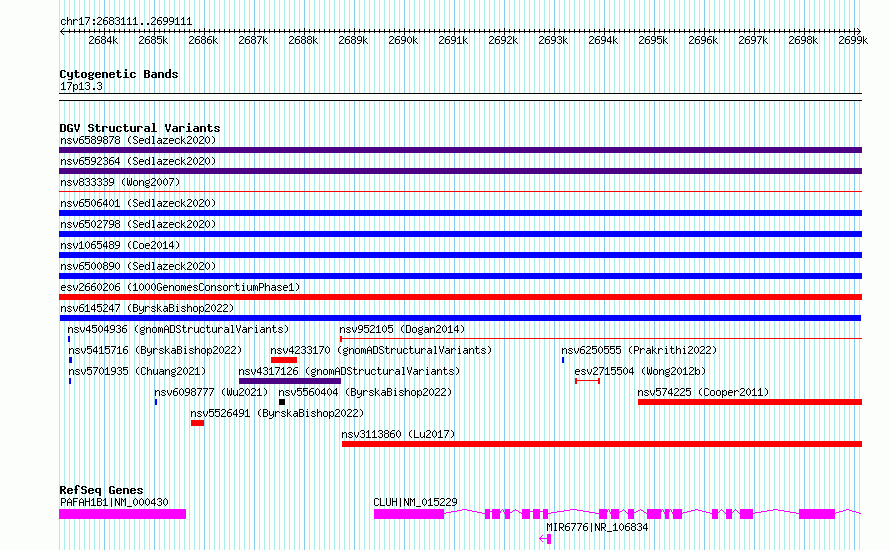Click nsv6098777 (Wu2021) label
Screen dimensions: 890x550
pos(211,392)
